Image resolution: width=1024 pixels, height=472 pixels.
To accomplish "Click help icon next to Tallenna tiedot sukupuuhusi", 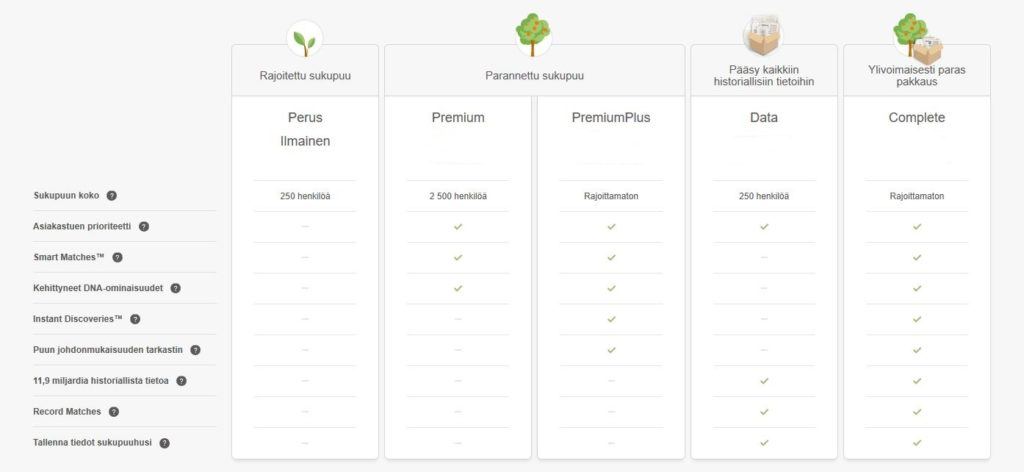I will click(165, 443).
